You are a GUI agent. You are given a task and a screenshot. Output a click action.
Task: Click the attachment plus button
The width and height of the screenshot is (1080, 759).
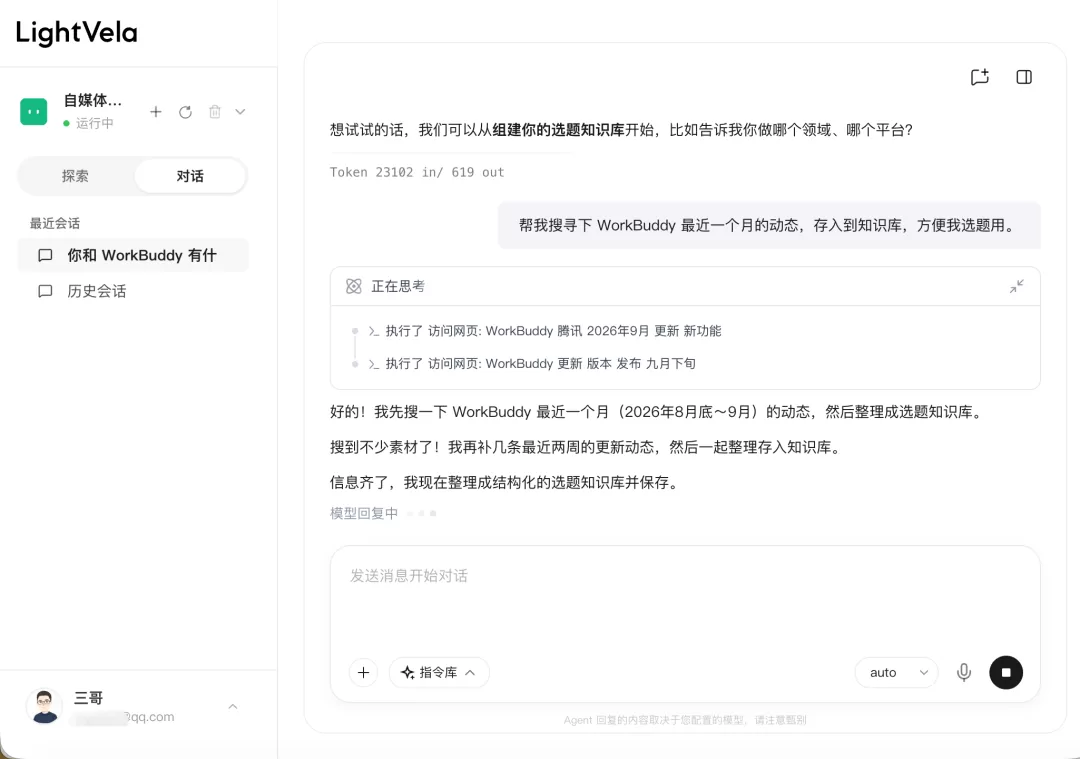(363, 673)
